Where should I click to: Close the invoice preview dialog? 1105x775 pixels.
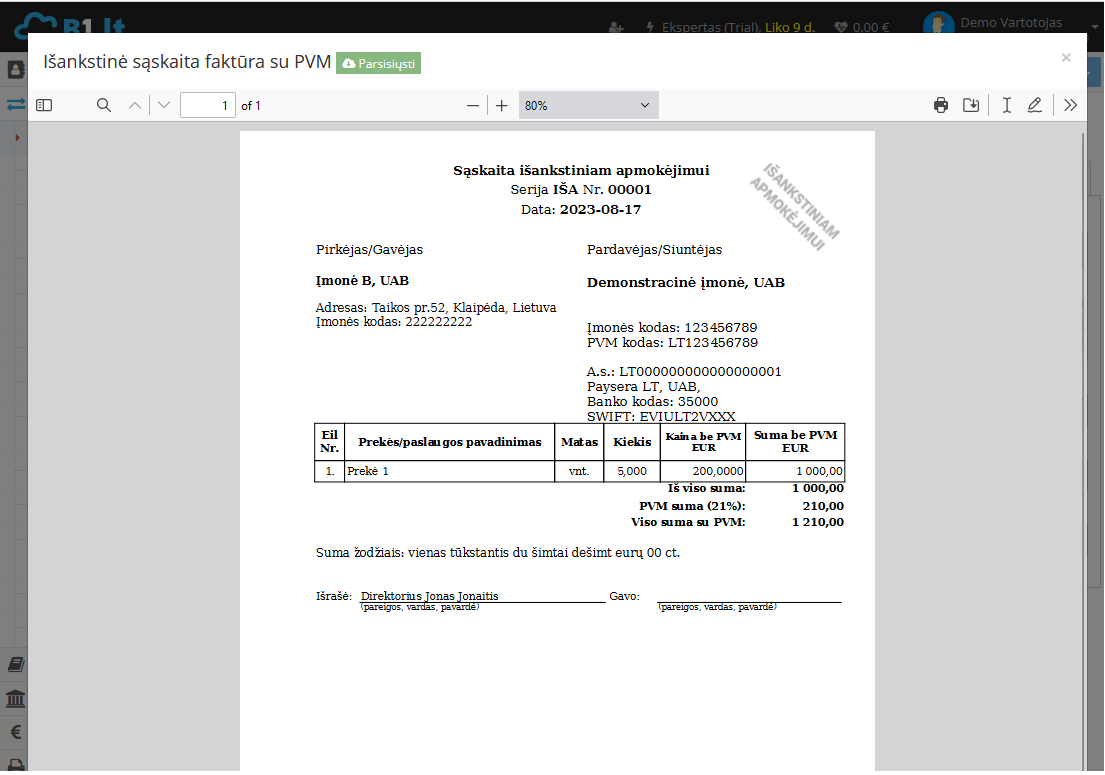(1066, 58)
